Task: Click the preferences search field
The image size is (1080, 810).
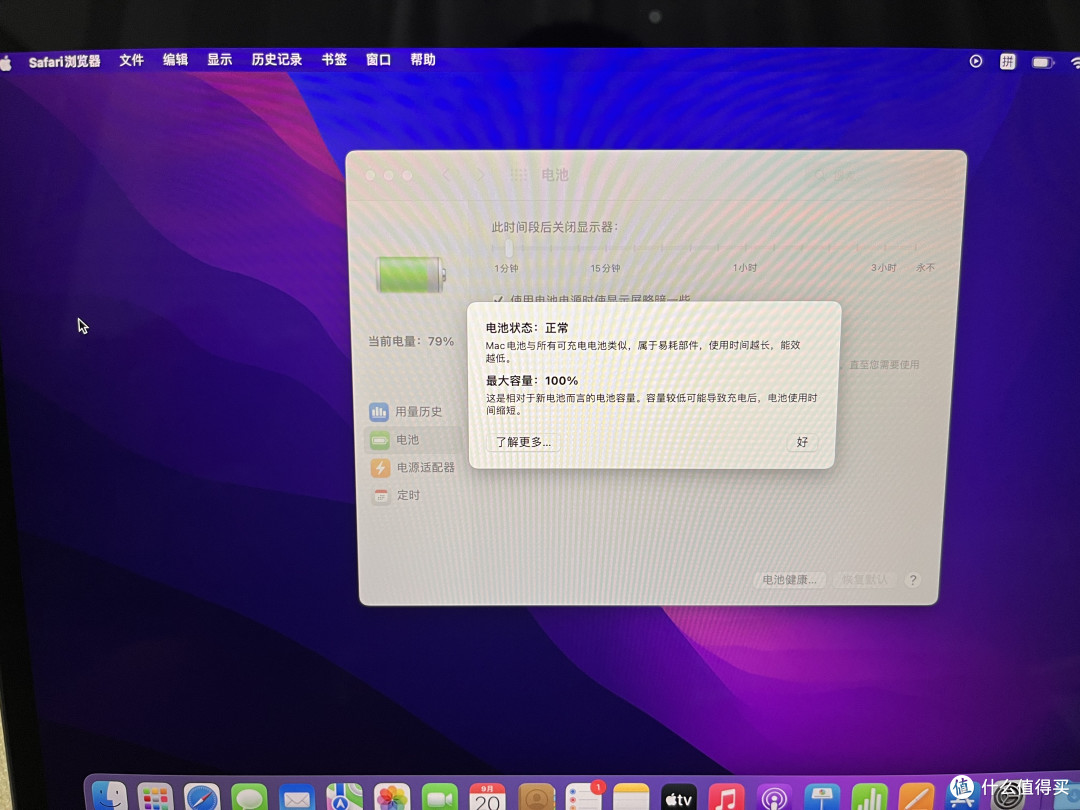Action: point(873,175)
